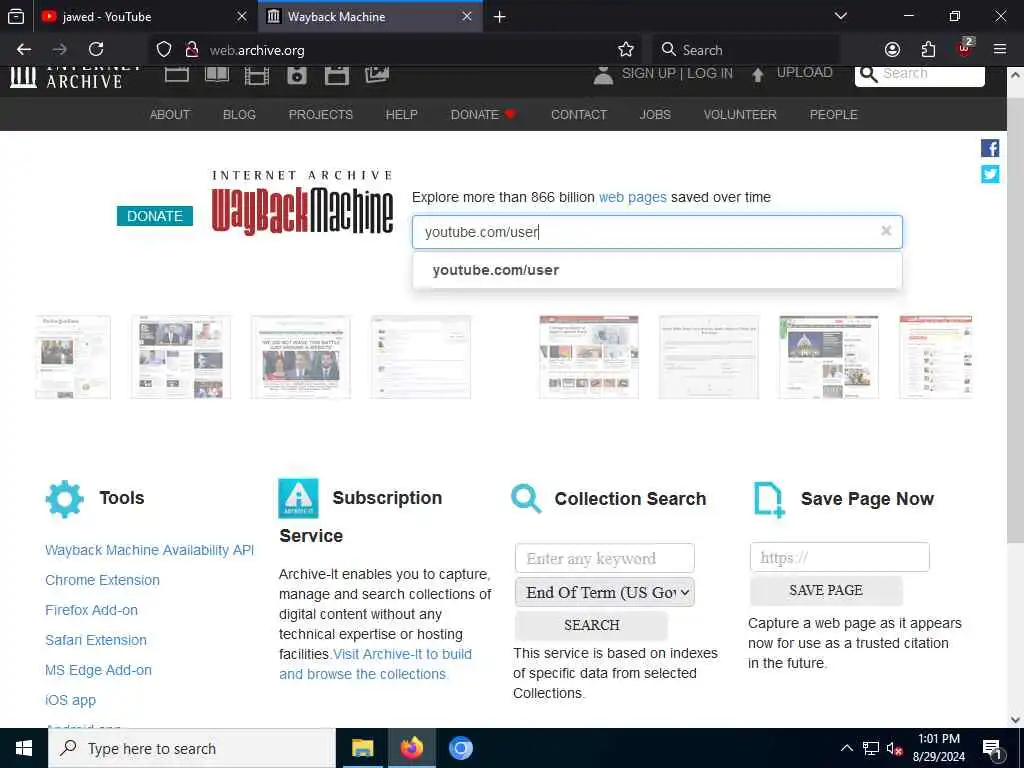The image size is (1024, 768).
Task: Click the uBlock extension icon
Action: click(x=965, y=48)
